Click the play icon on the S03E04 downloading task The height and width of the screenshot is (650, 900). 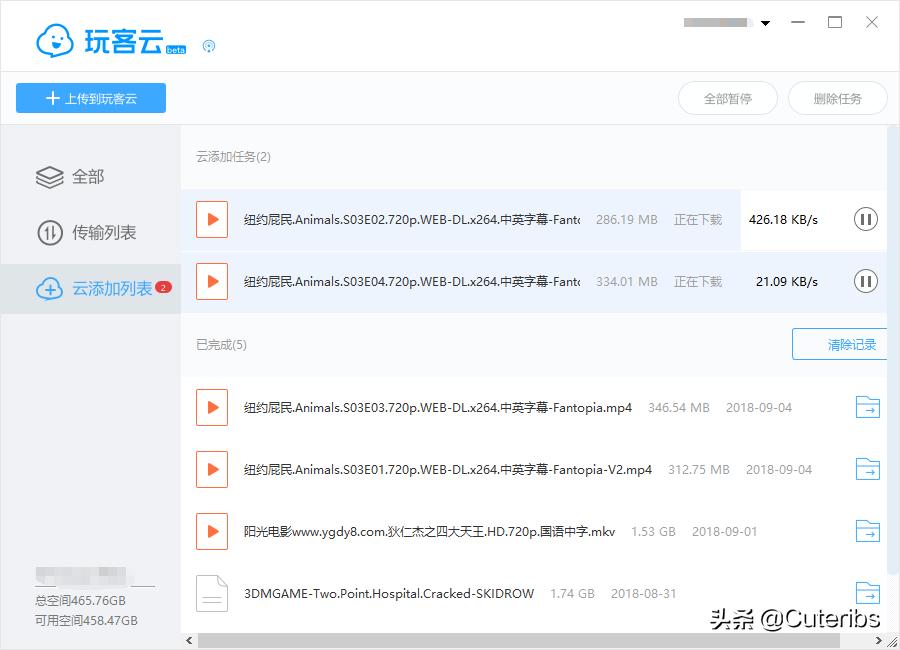coord(211,281)
